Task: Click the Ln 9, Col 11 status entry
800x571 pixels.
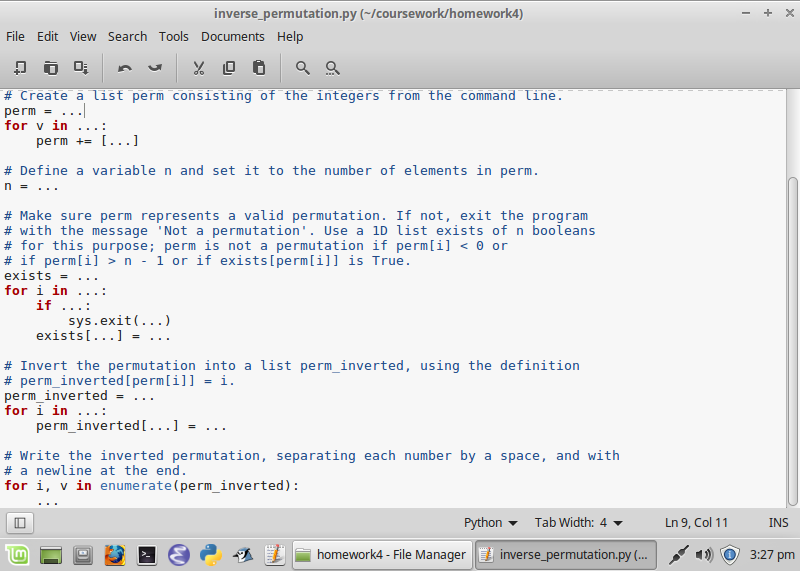Action: click(x=696, y=523)
